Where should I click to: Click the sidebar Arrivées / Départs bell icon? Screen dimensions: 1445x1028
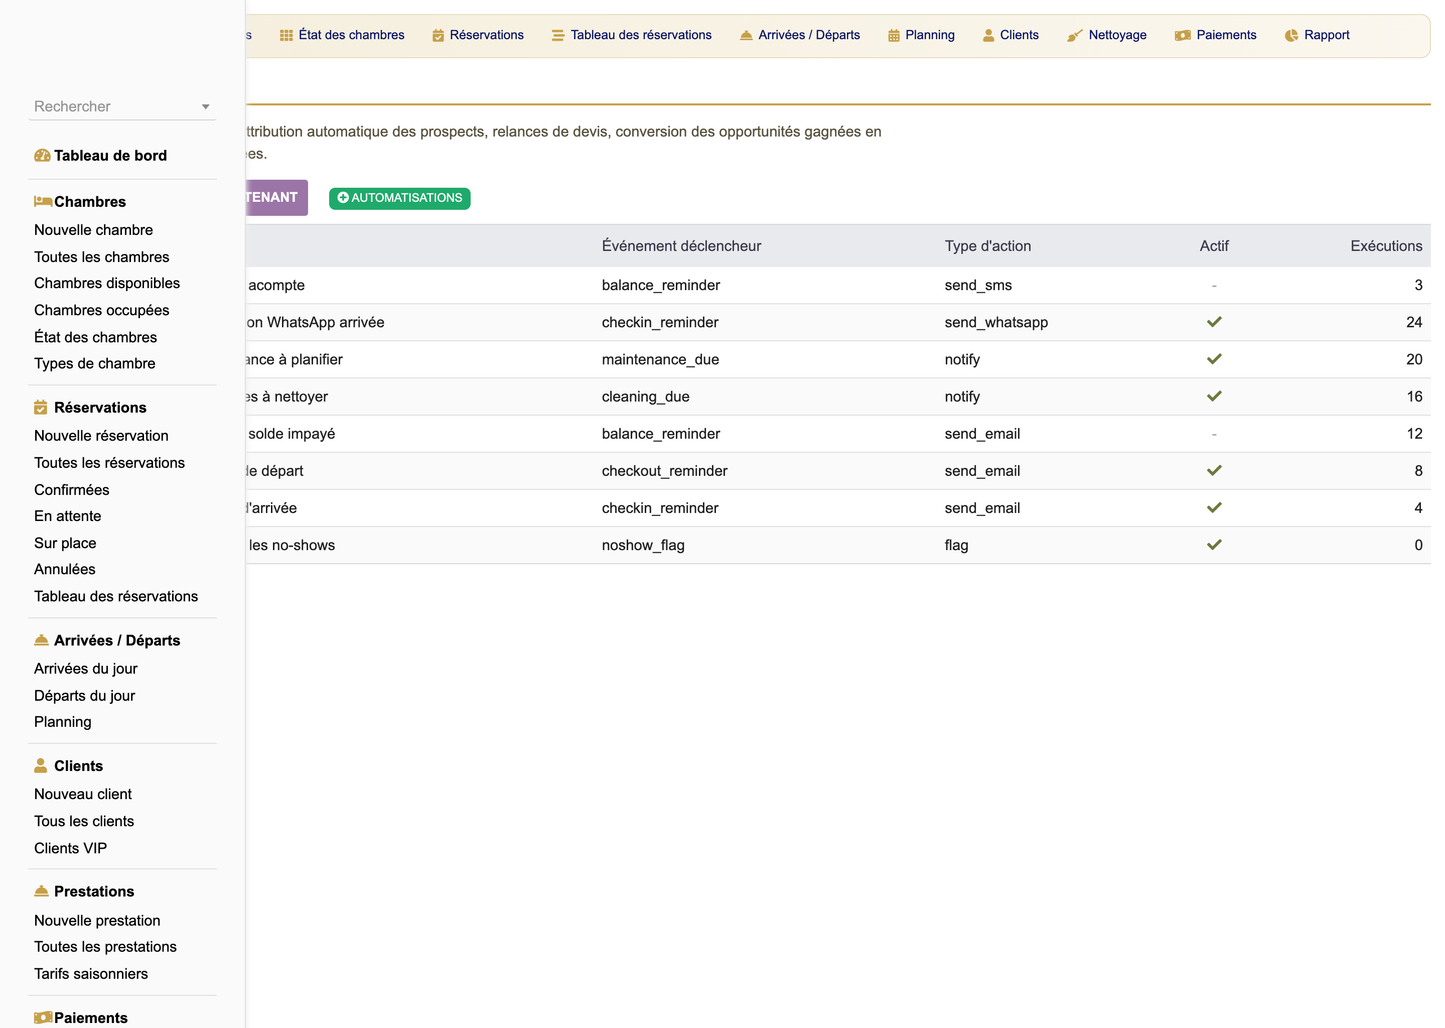(41, 640)
